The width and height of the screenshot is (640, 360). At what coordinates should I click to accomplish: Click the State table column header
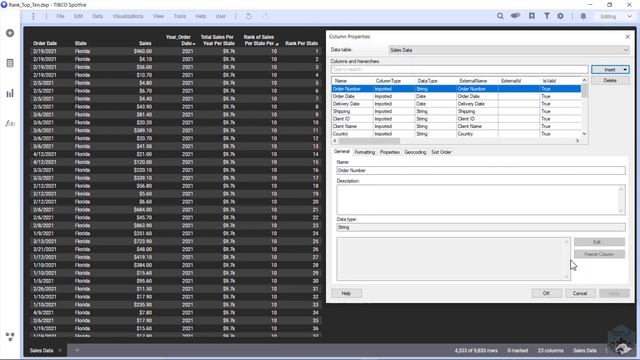coord(81,43)
